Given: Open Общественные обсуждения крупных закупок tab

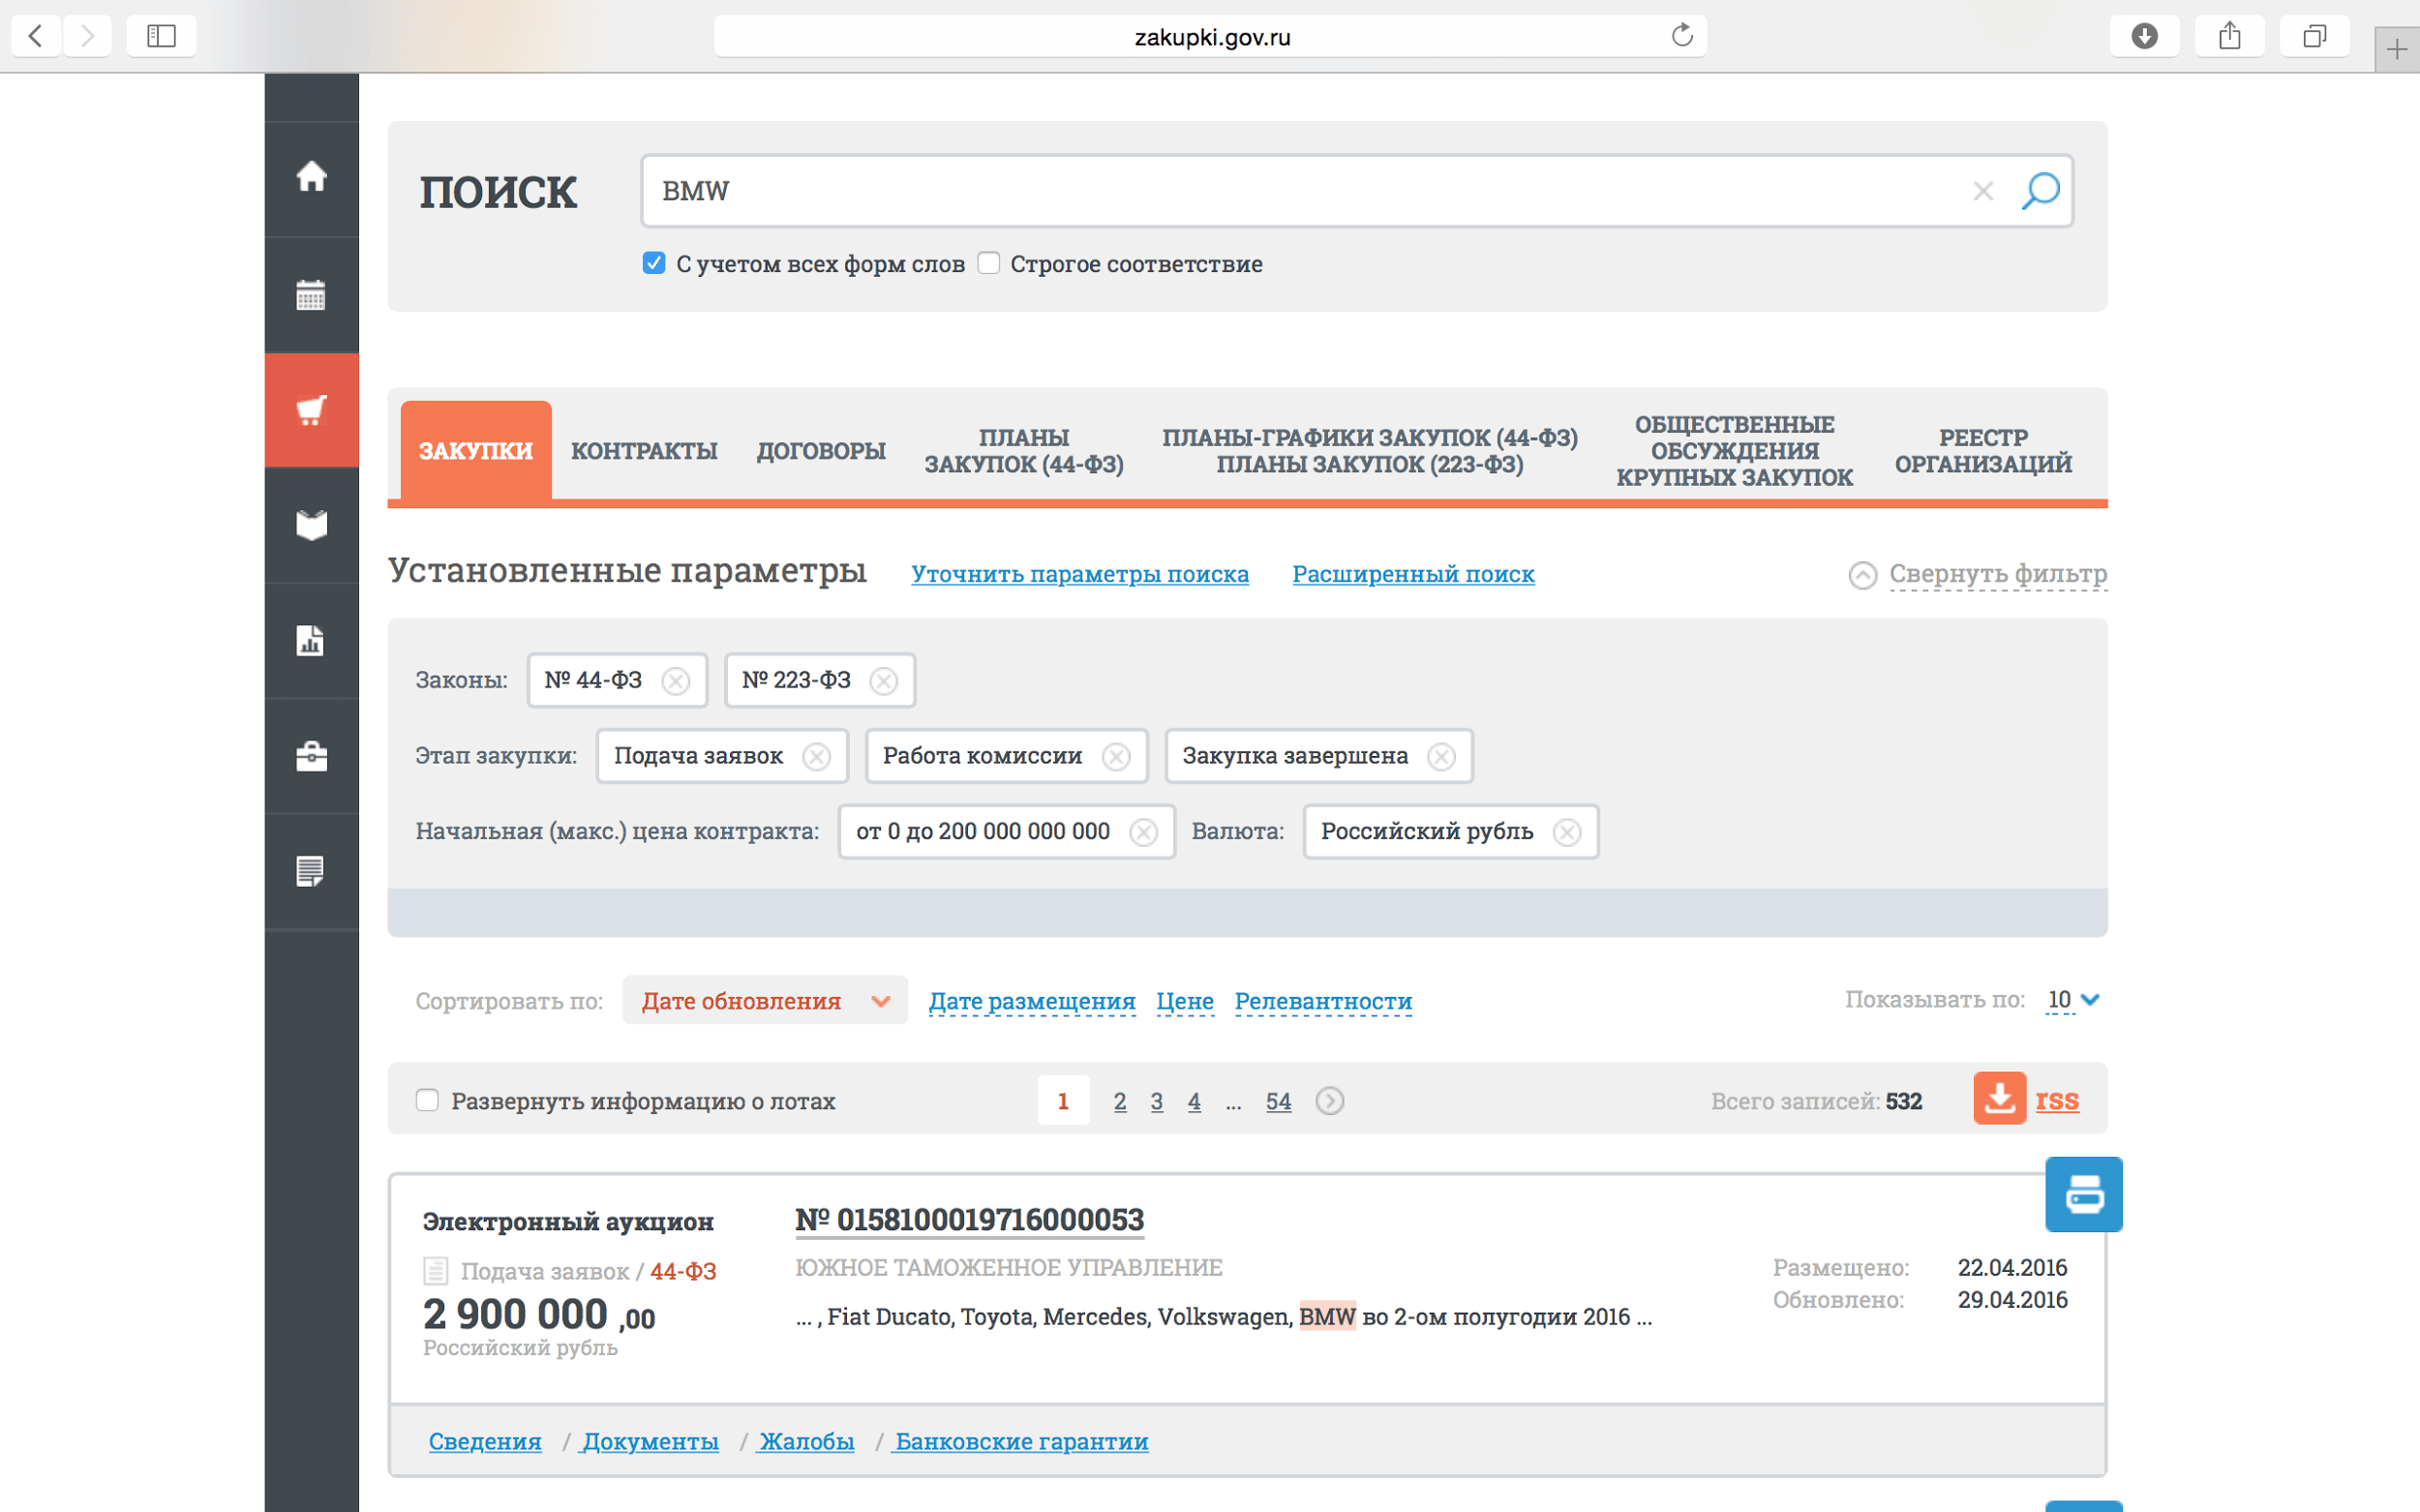Looking at the screenshot, I should pyautogui.click(x=1734, y=451).
